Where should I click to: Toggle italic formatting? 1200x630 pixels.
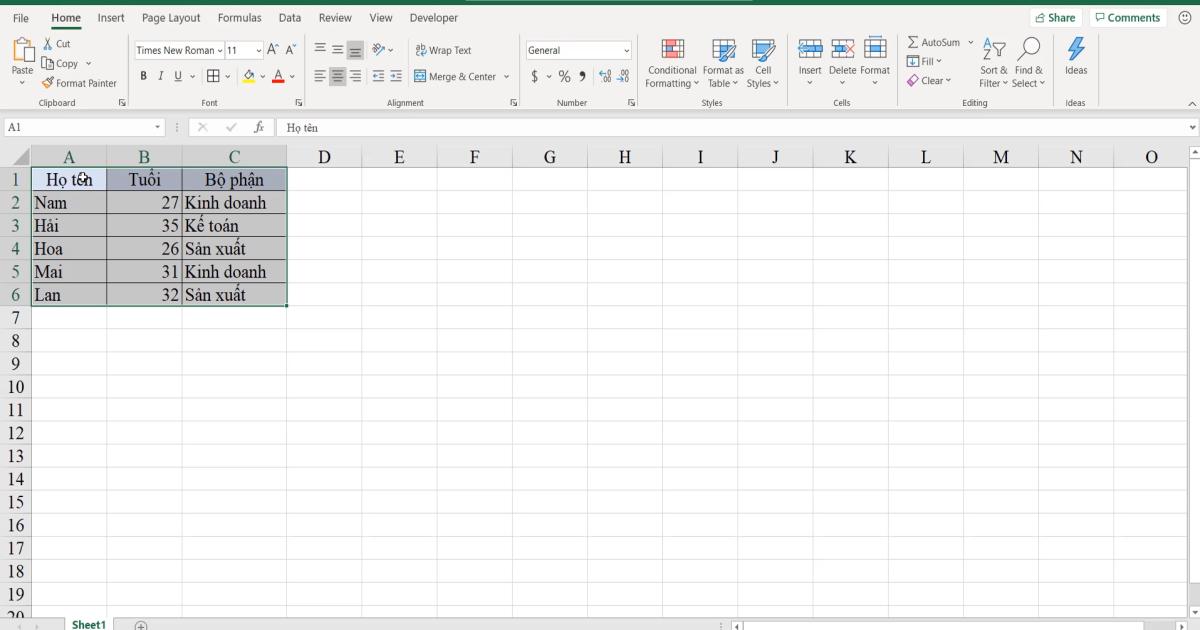click(x=161, y=75)
